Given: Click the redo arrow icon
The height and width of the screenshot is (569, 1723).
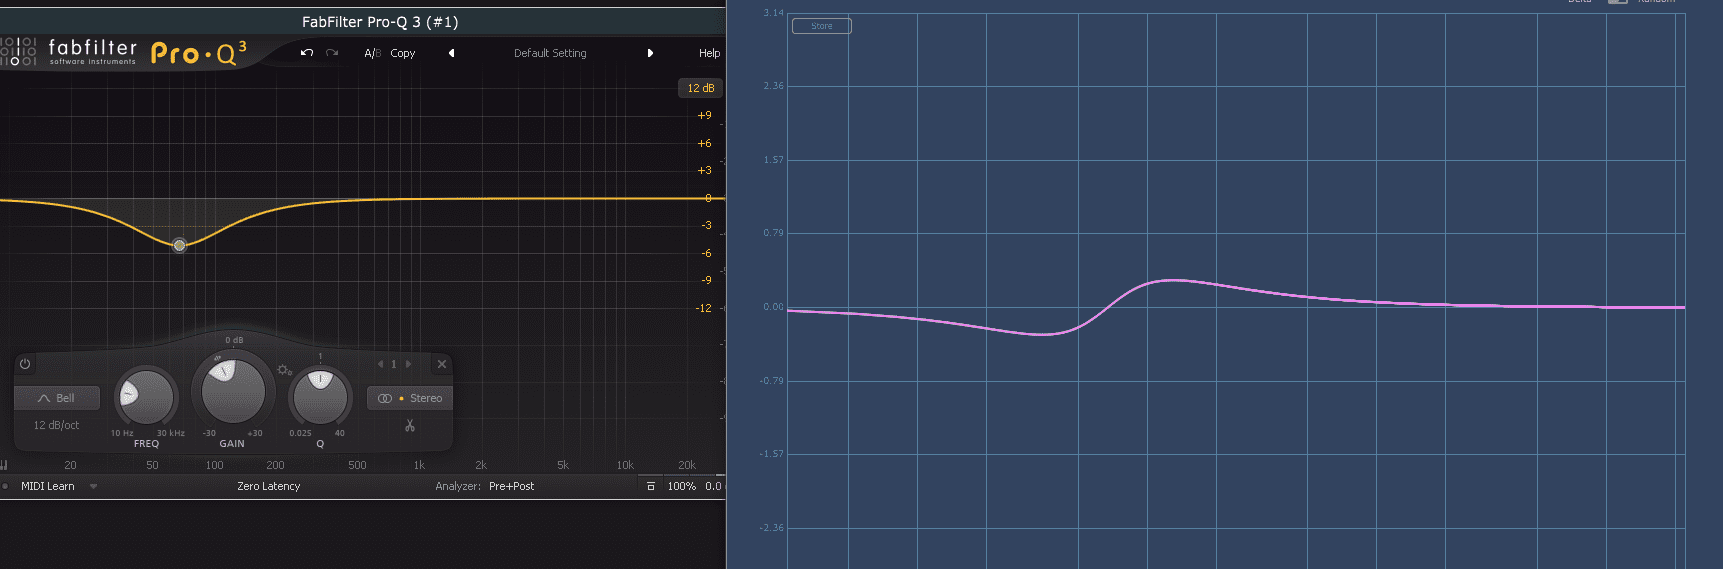Looking at the screenshot, I should pos(332,53).
